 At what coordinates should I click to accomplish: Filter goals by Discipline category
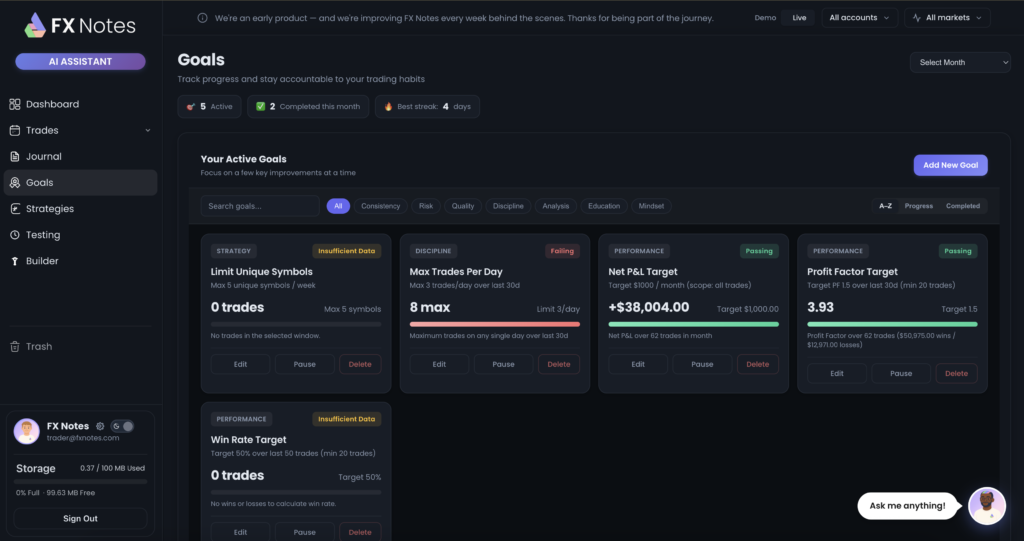tap(508, 206)
